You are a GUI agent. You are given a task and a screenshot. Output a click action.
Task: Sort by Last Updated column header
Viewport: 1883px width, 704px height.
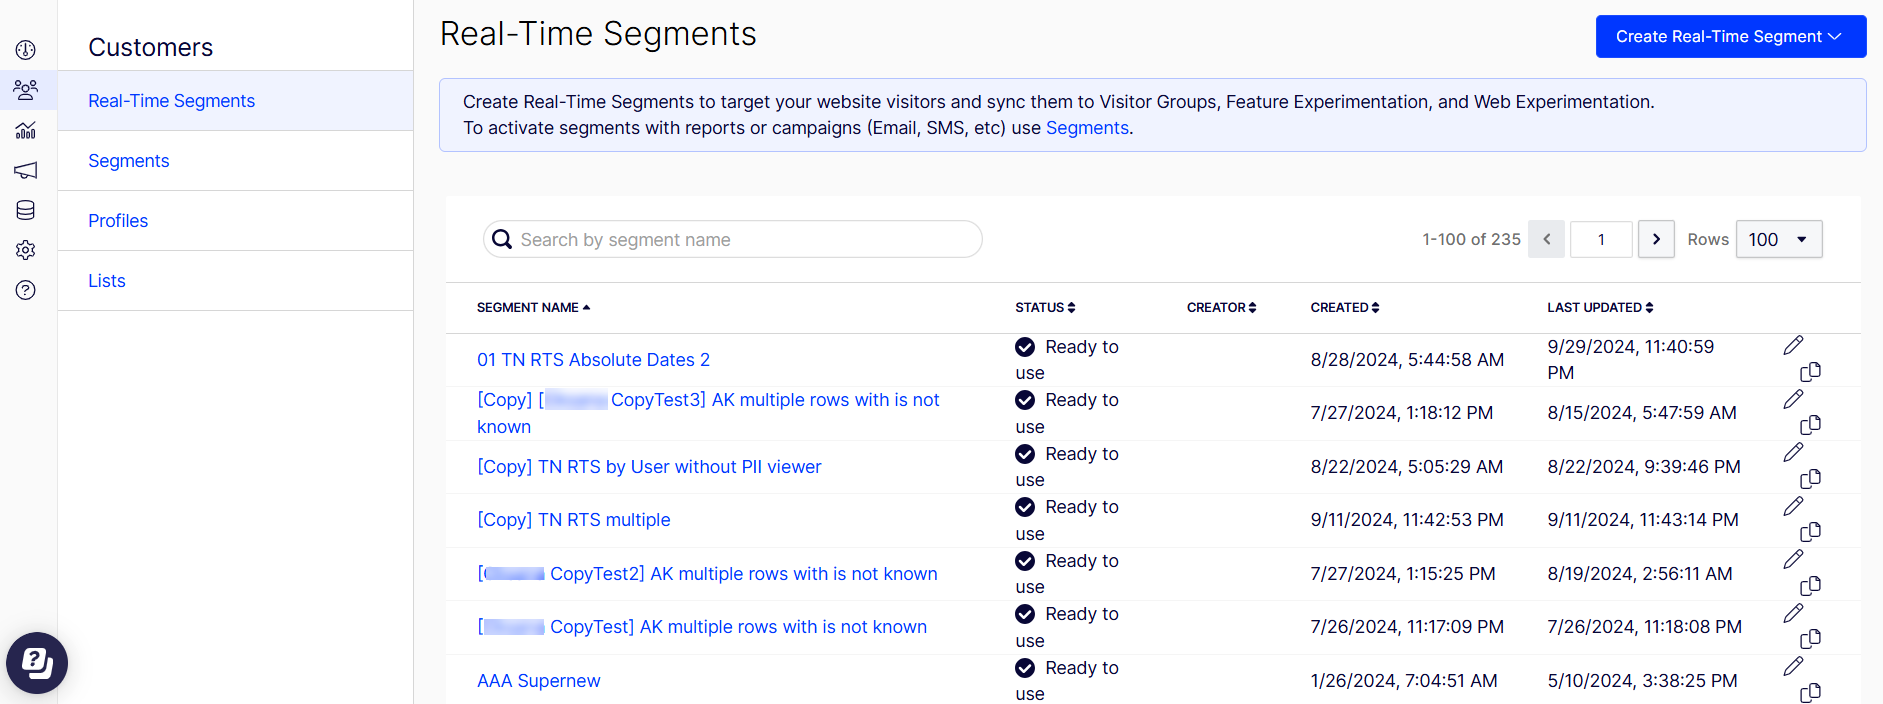1600,308
